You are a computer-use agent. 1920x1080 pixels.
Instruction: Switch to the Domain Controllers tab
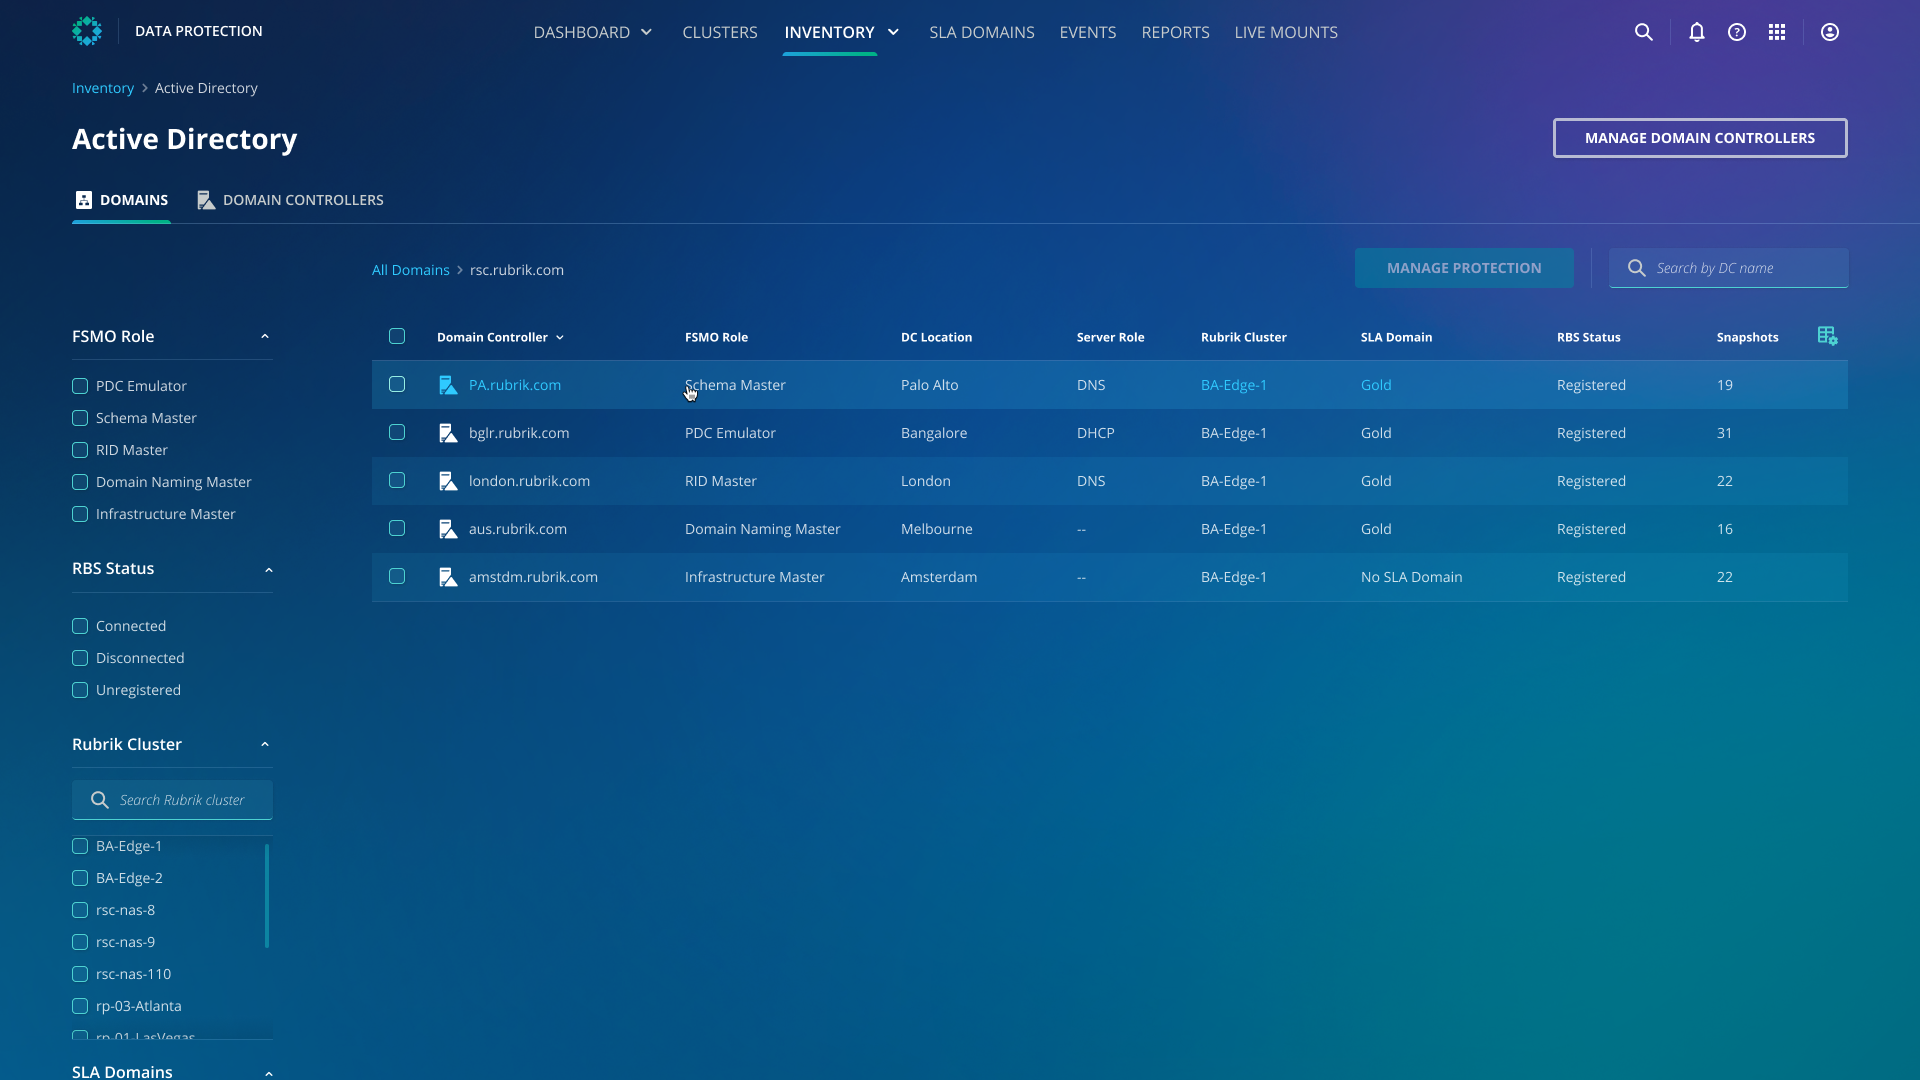[x=290, y=200]
